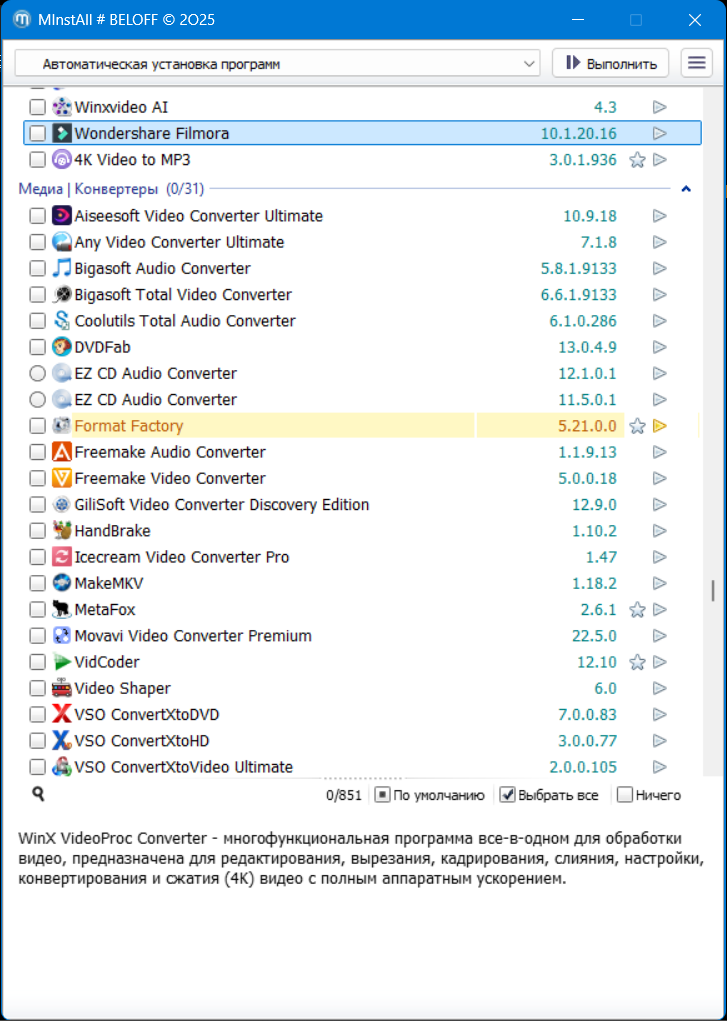Click the star icon next to VidCoder
Screen dimensions: 727x1021
tap(637, 662)
